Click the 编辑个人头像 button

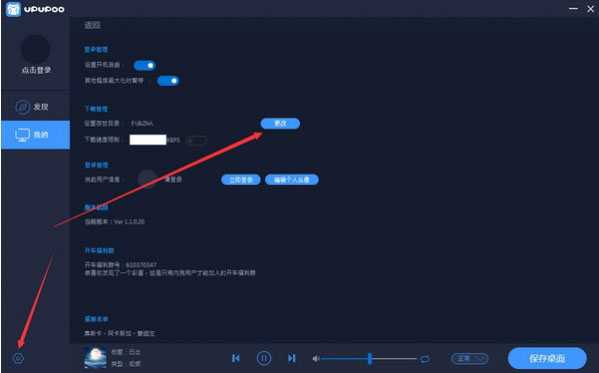tap(292, 180)
